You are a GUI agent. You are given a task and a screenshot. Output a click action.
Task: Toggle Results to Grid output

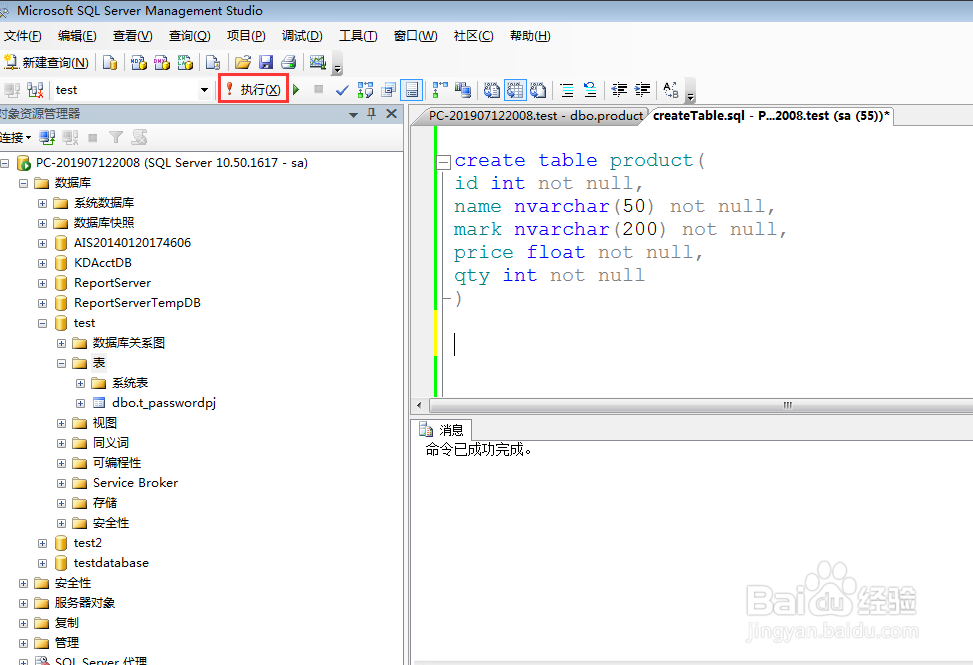click(x=515, y=90)
